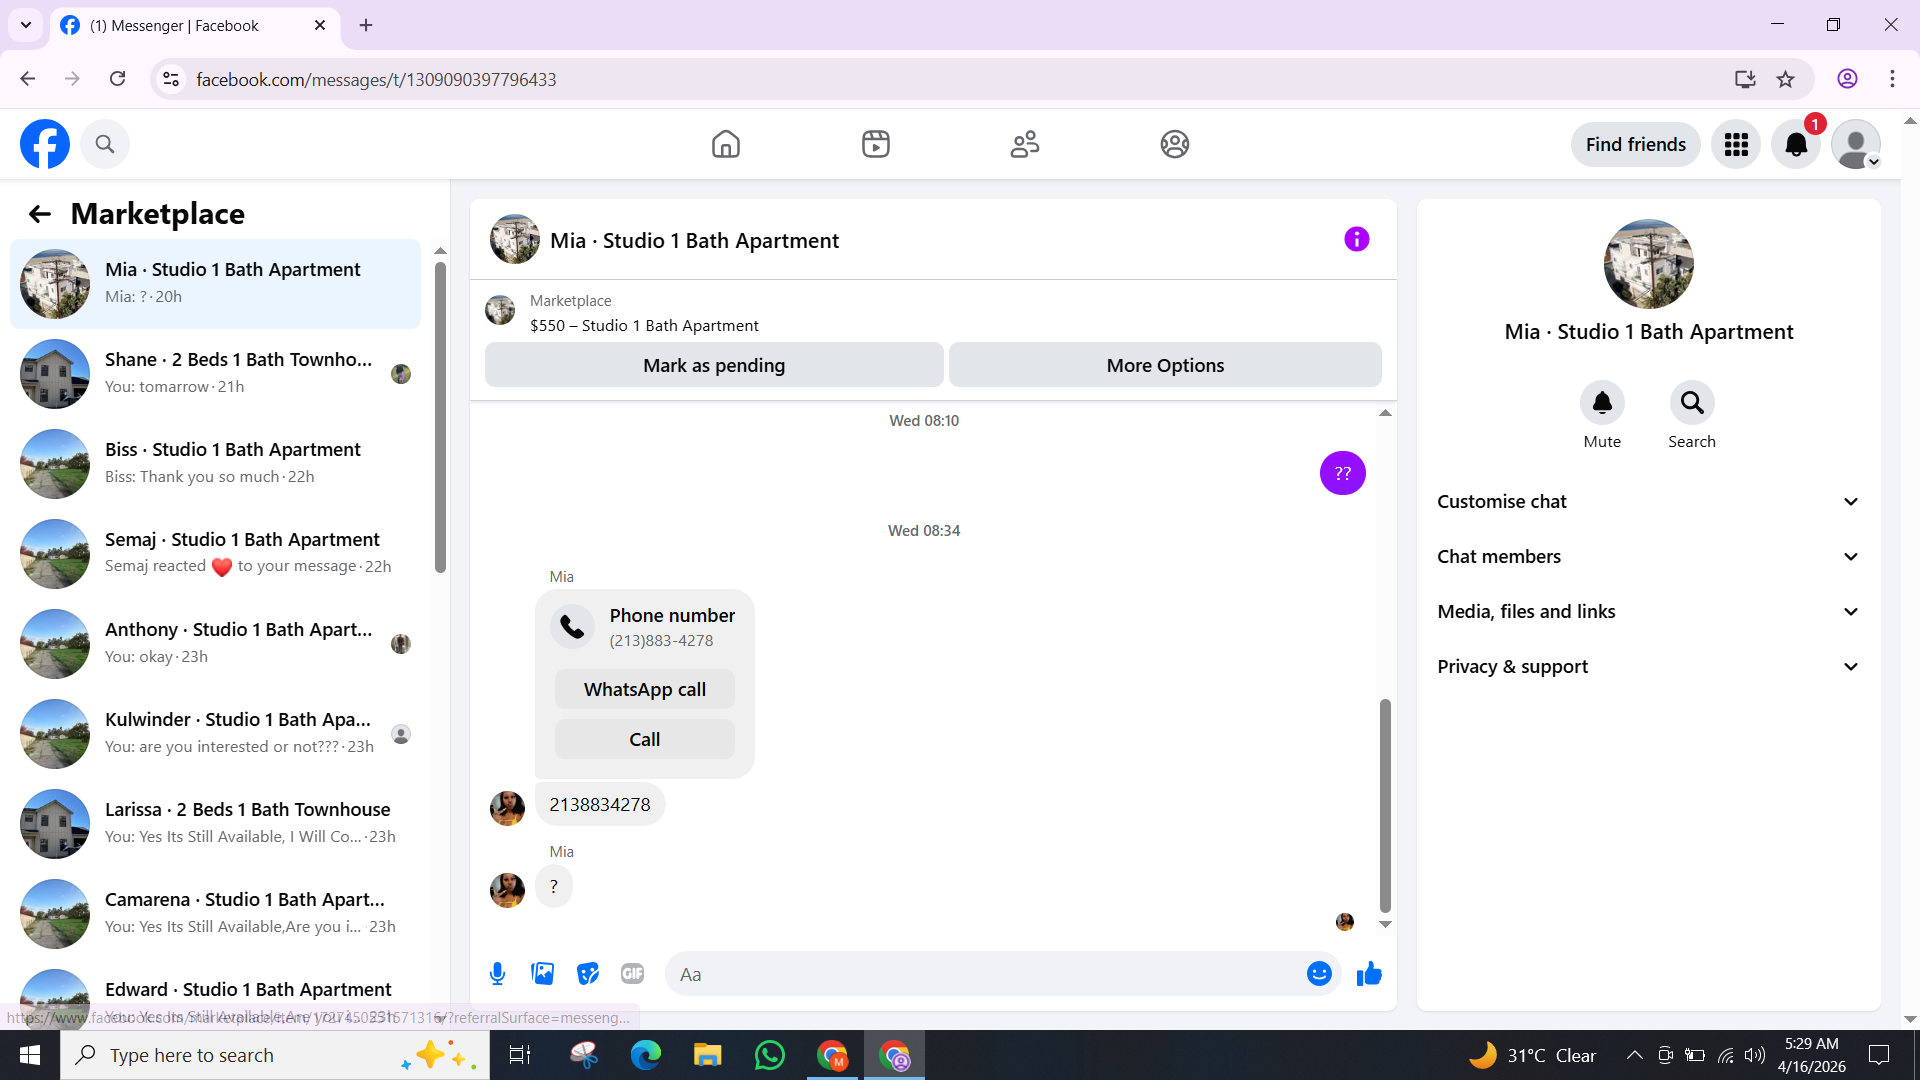The width and height of the screenshot is (1920, 1080).
Task: Open the Shane 2 Beds Townhouse conversation
Action: 215,374
